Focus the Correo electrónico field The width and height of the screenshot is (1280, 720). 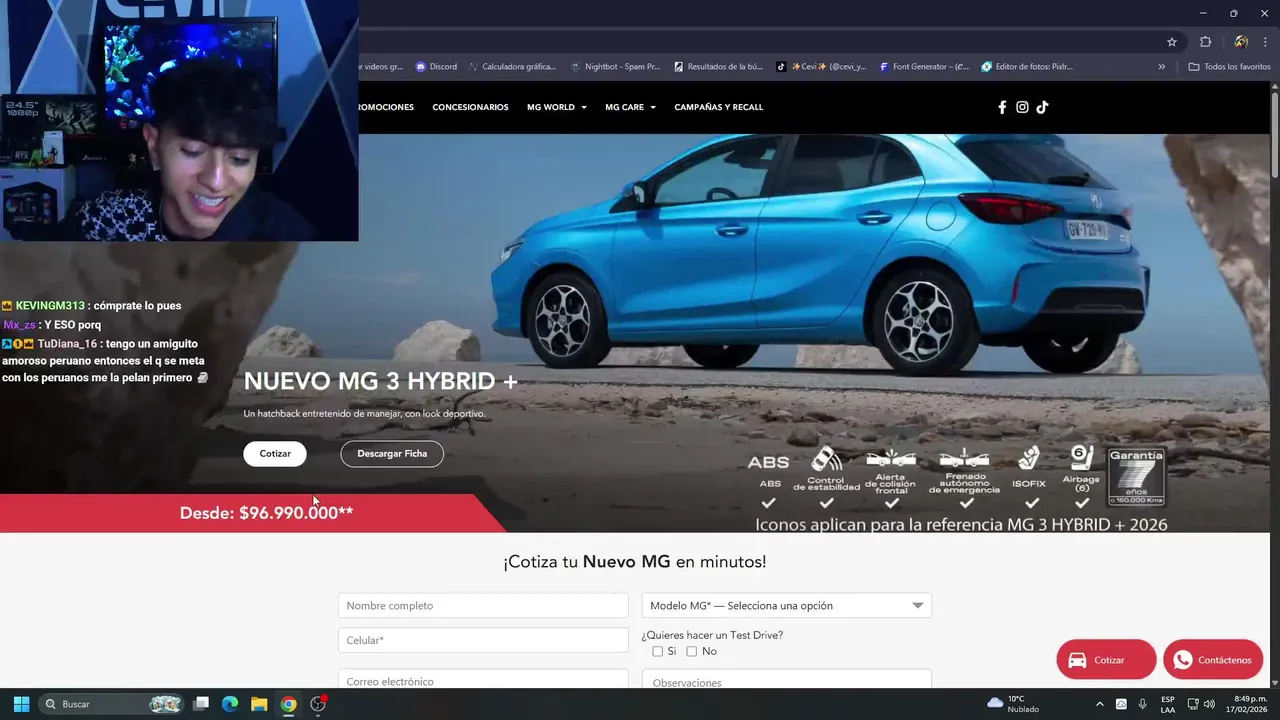point(483,679)
